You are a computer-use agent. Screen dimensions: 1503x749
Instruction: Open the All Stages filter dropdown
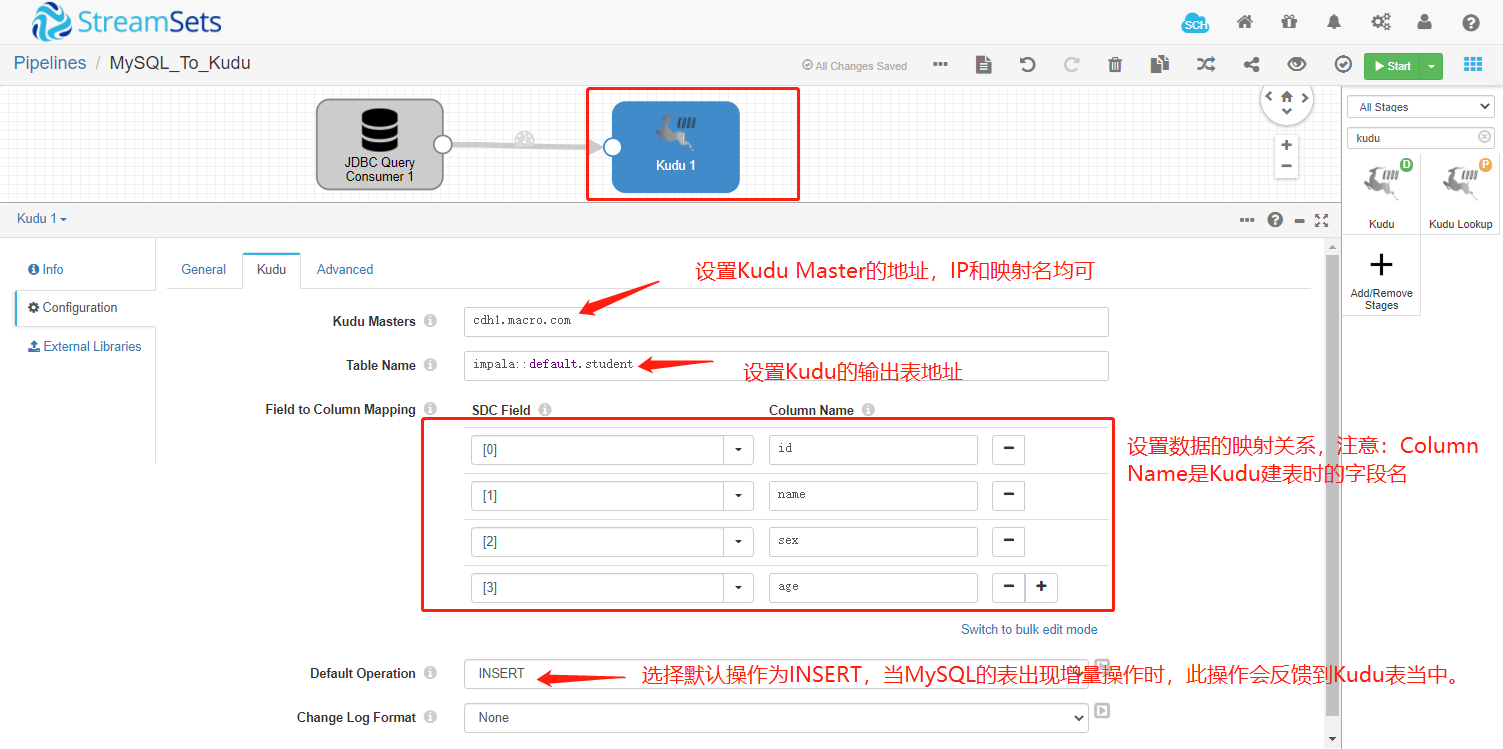(x=1420, y=107)
